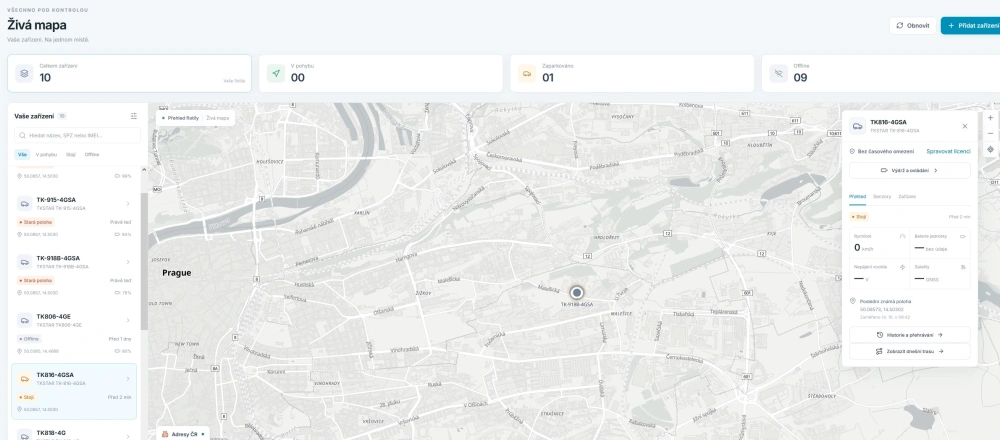Focus the Hledat název, SPZ search field

coord(78,135)
